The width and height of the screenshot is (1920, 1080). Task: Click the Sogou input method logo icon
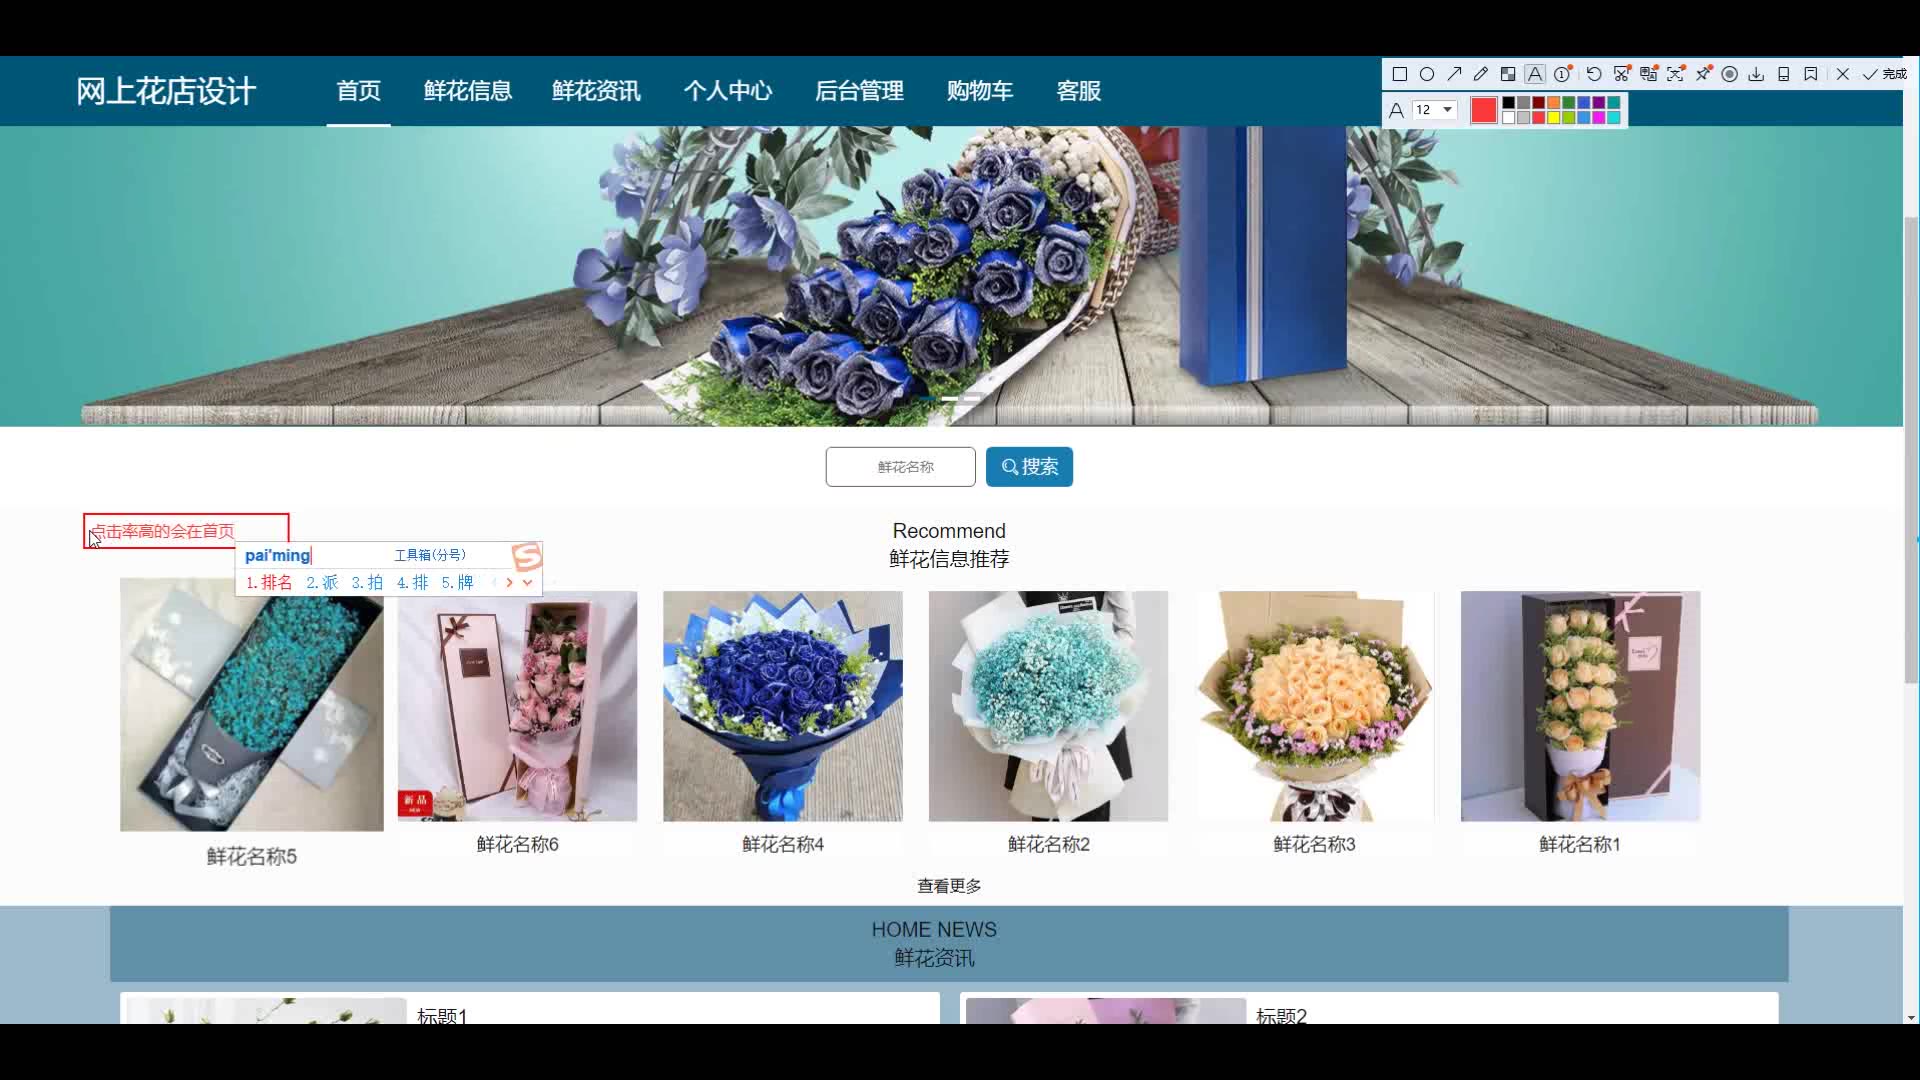click(526, 556)
